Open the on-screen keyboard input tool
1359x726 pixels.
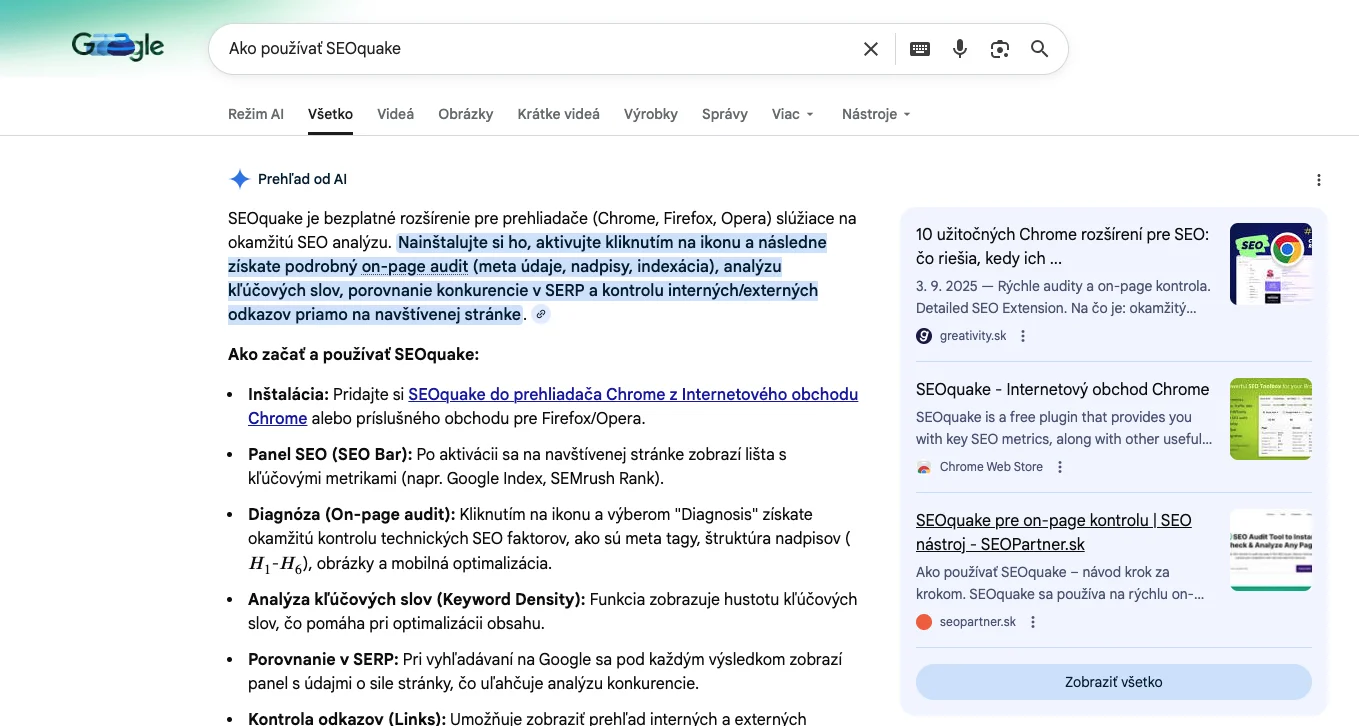[920, 49]
